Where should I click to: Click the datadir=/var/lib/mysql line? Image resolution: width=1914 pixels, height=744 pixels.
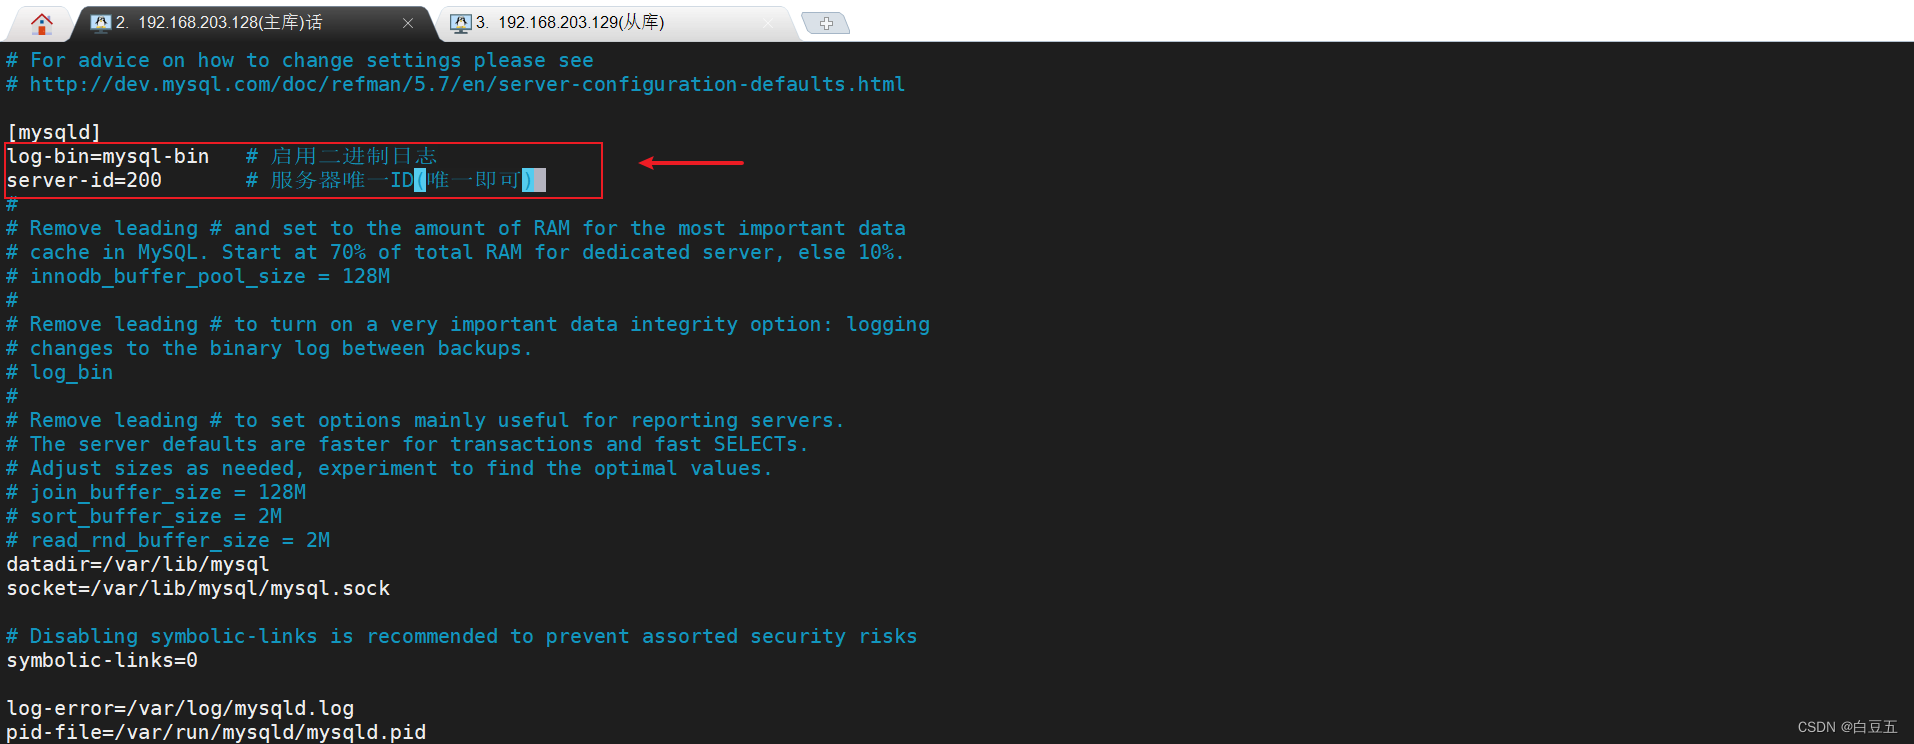click(x=138, y=564)
